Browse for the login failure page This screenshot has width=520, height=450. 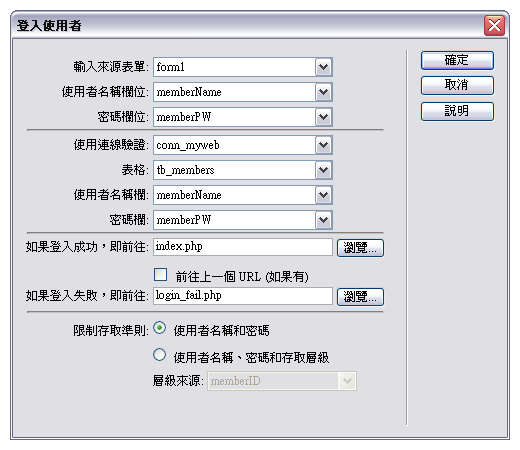click(360, 297)
